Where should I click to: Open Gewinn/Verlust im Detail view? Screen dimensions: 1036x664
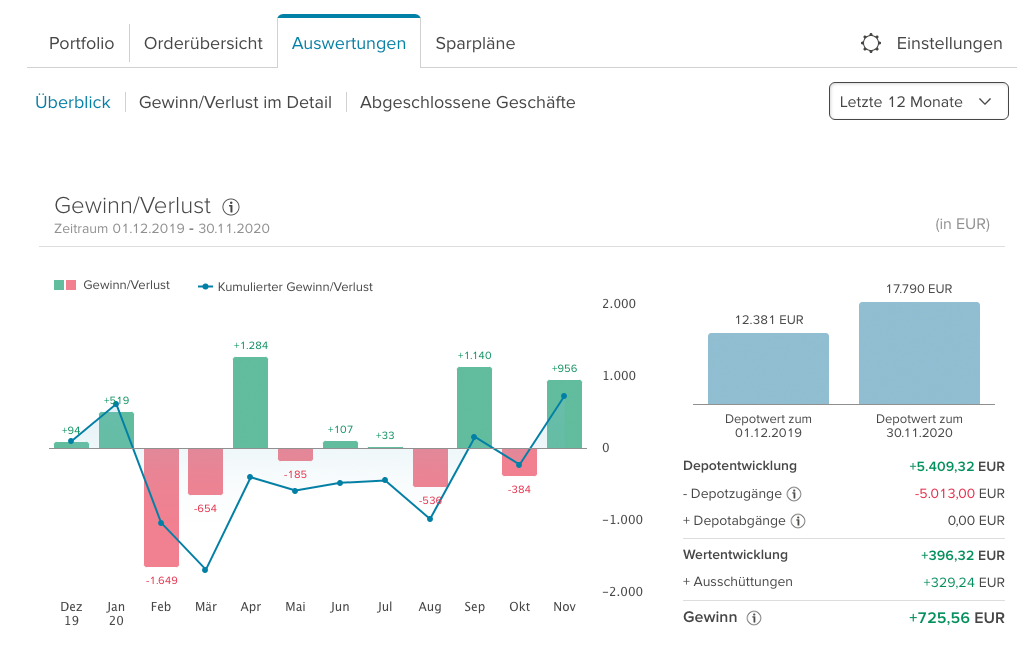coord(235,102)
